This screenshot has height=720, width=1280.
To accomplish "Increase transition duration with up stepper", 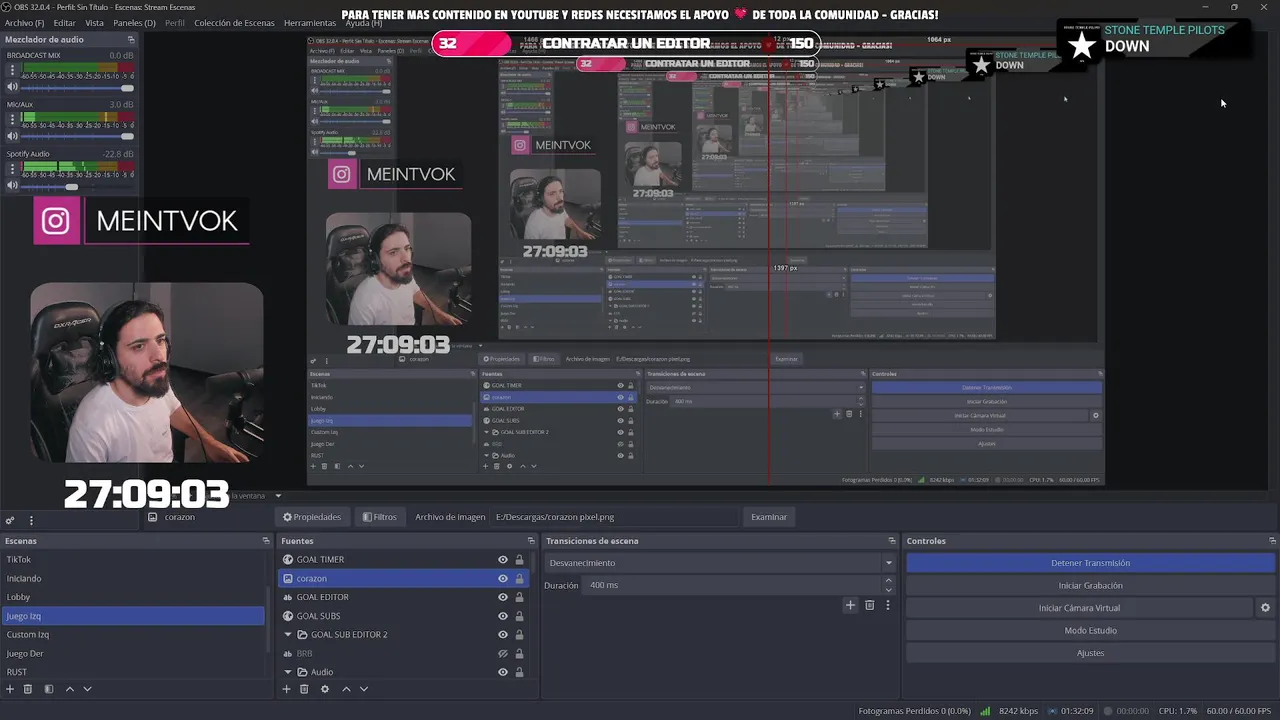I will [x=890, y=582].
